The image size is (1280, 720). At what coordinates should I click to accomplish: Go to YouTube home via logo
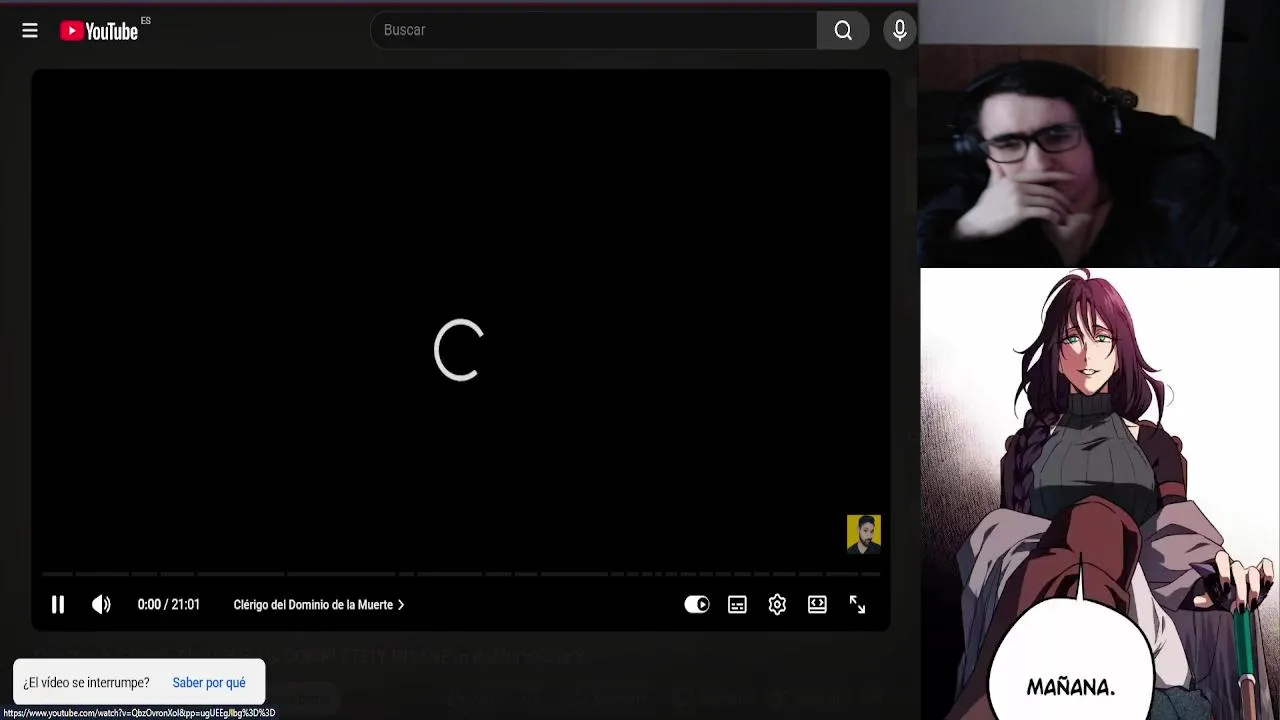click(99, 31)
